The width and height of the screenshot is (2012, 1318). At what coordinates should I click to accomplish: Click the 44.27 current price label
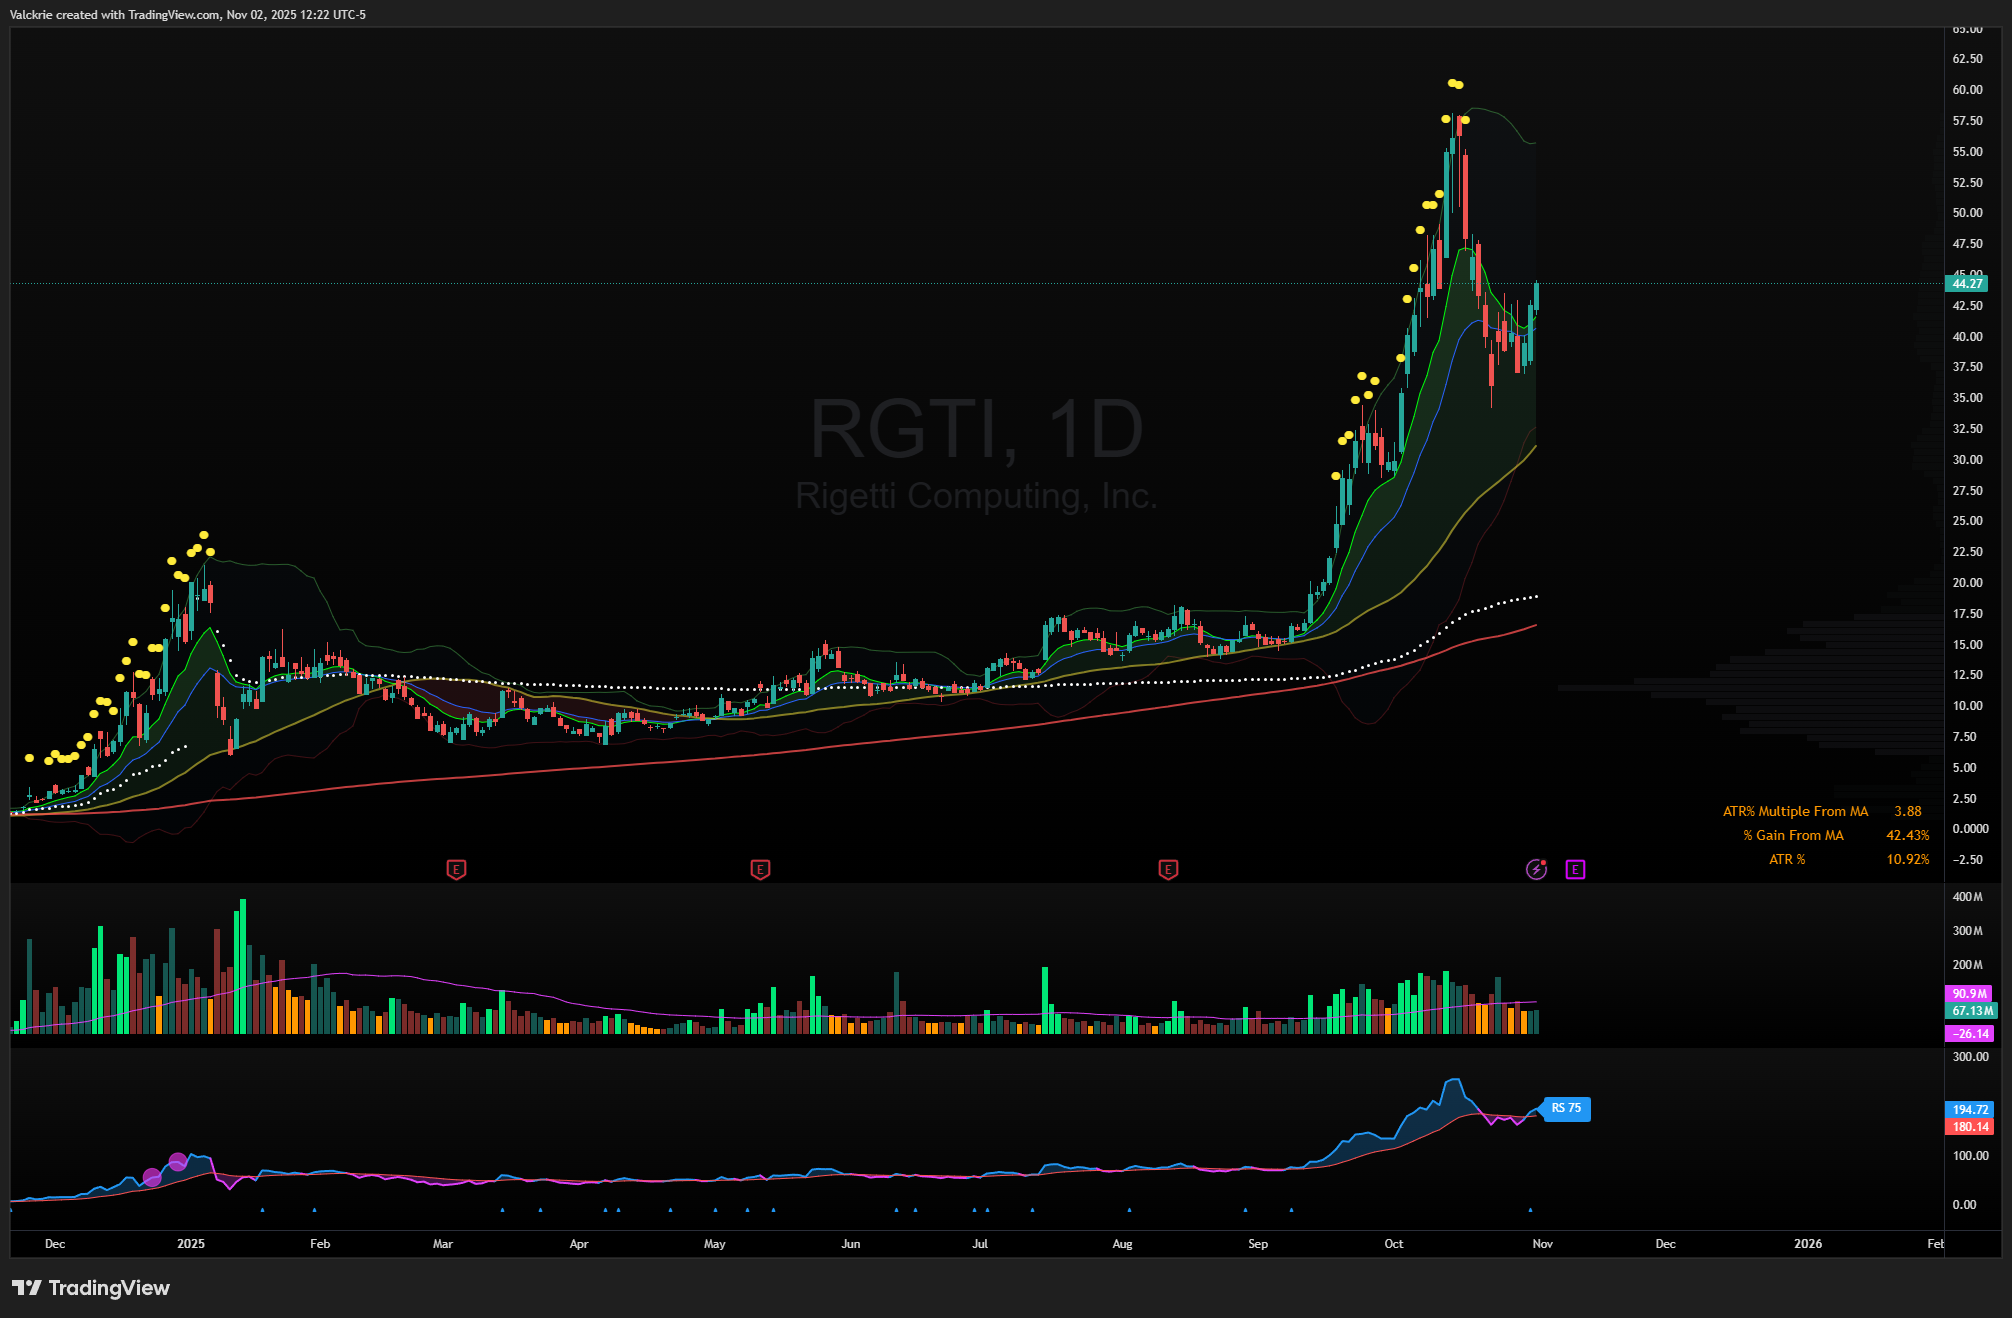click(1967, 284)
